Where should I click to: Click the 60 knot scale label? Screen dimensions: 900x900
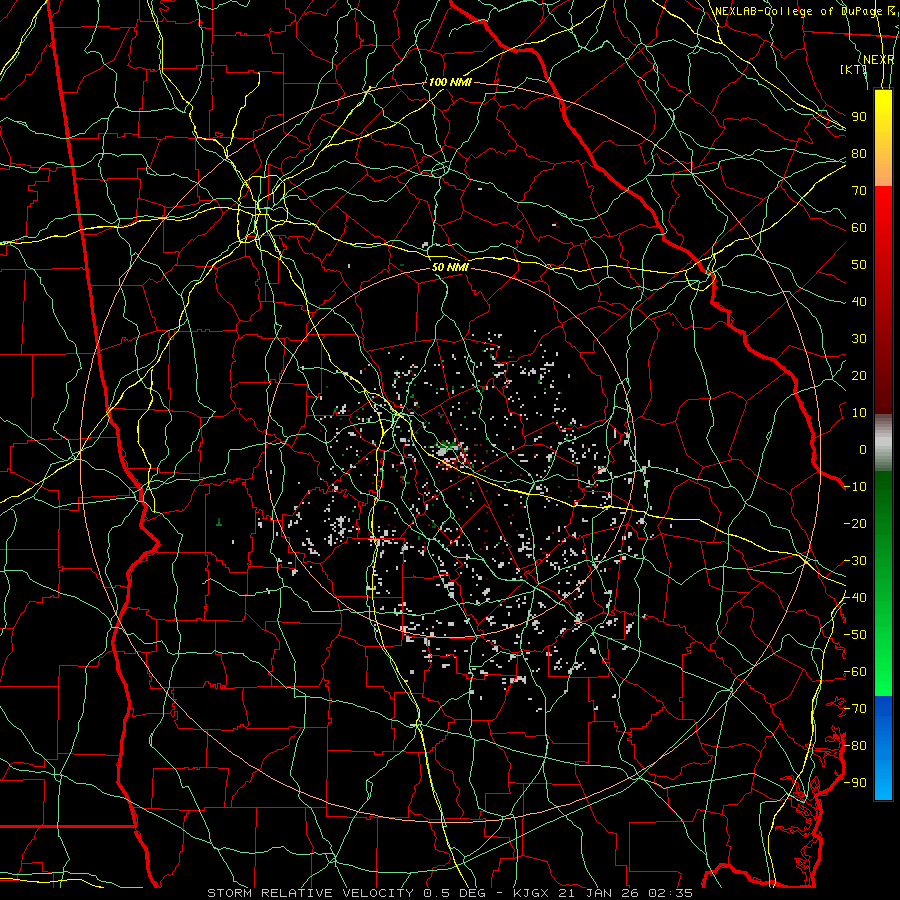pyautogui.click(x=859, y=227)
